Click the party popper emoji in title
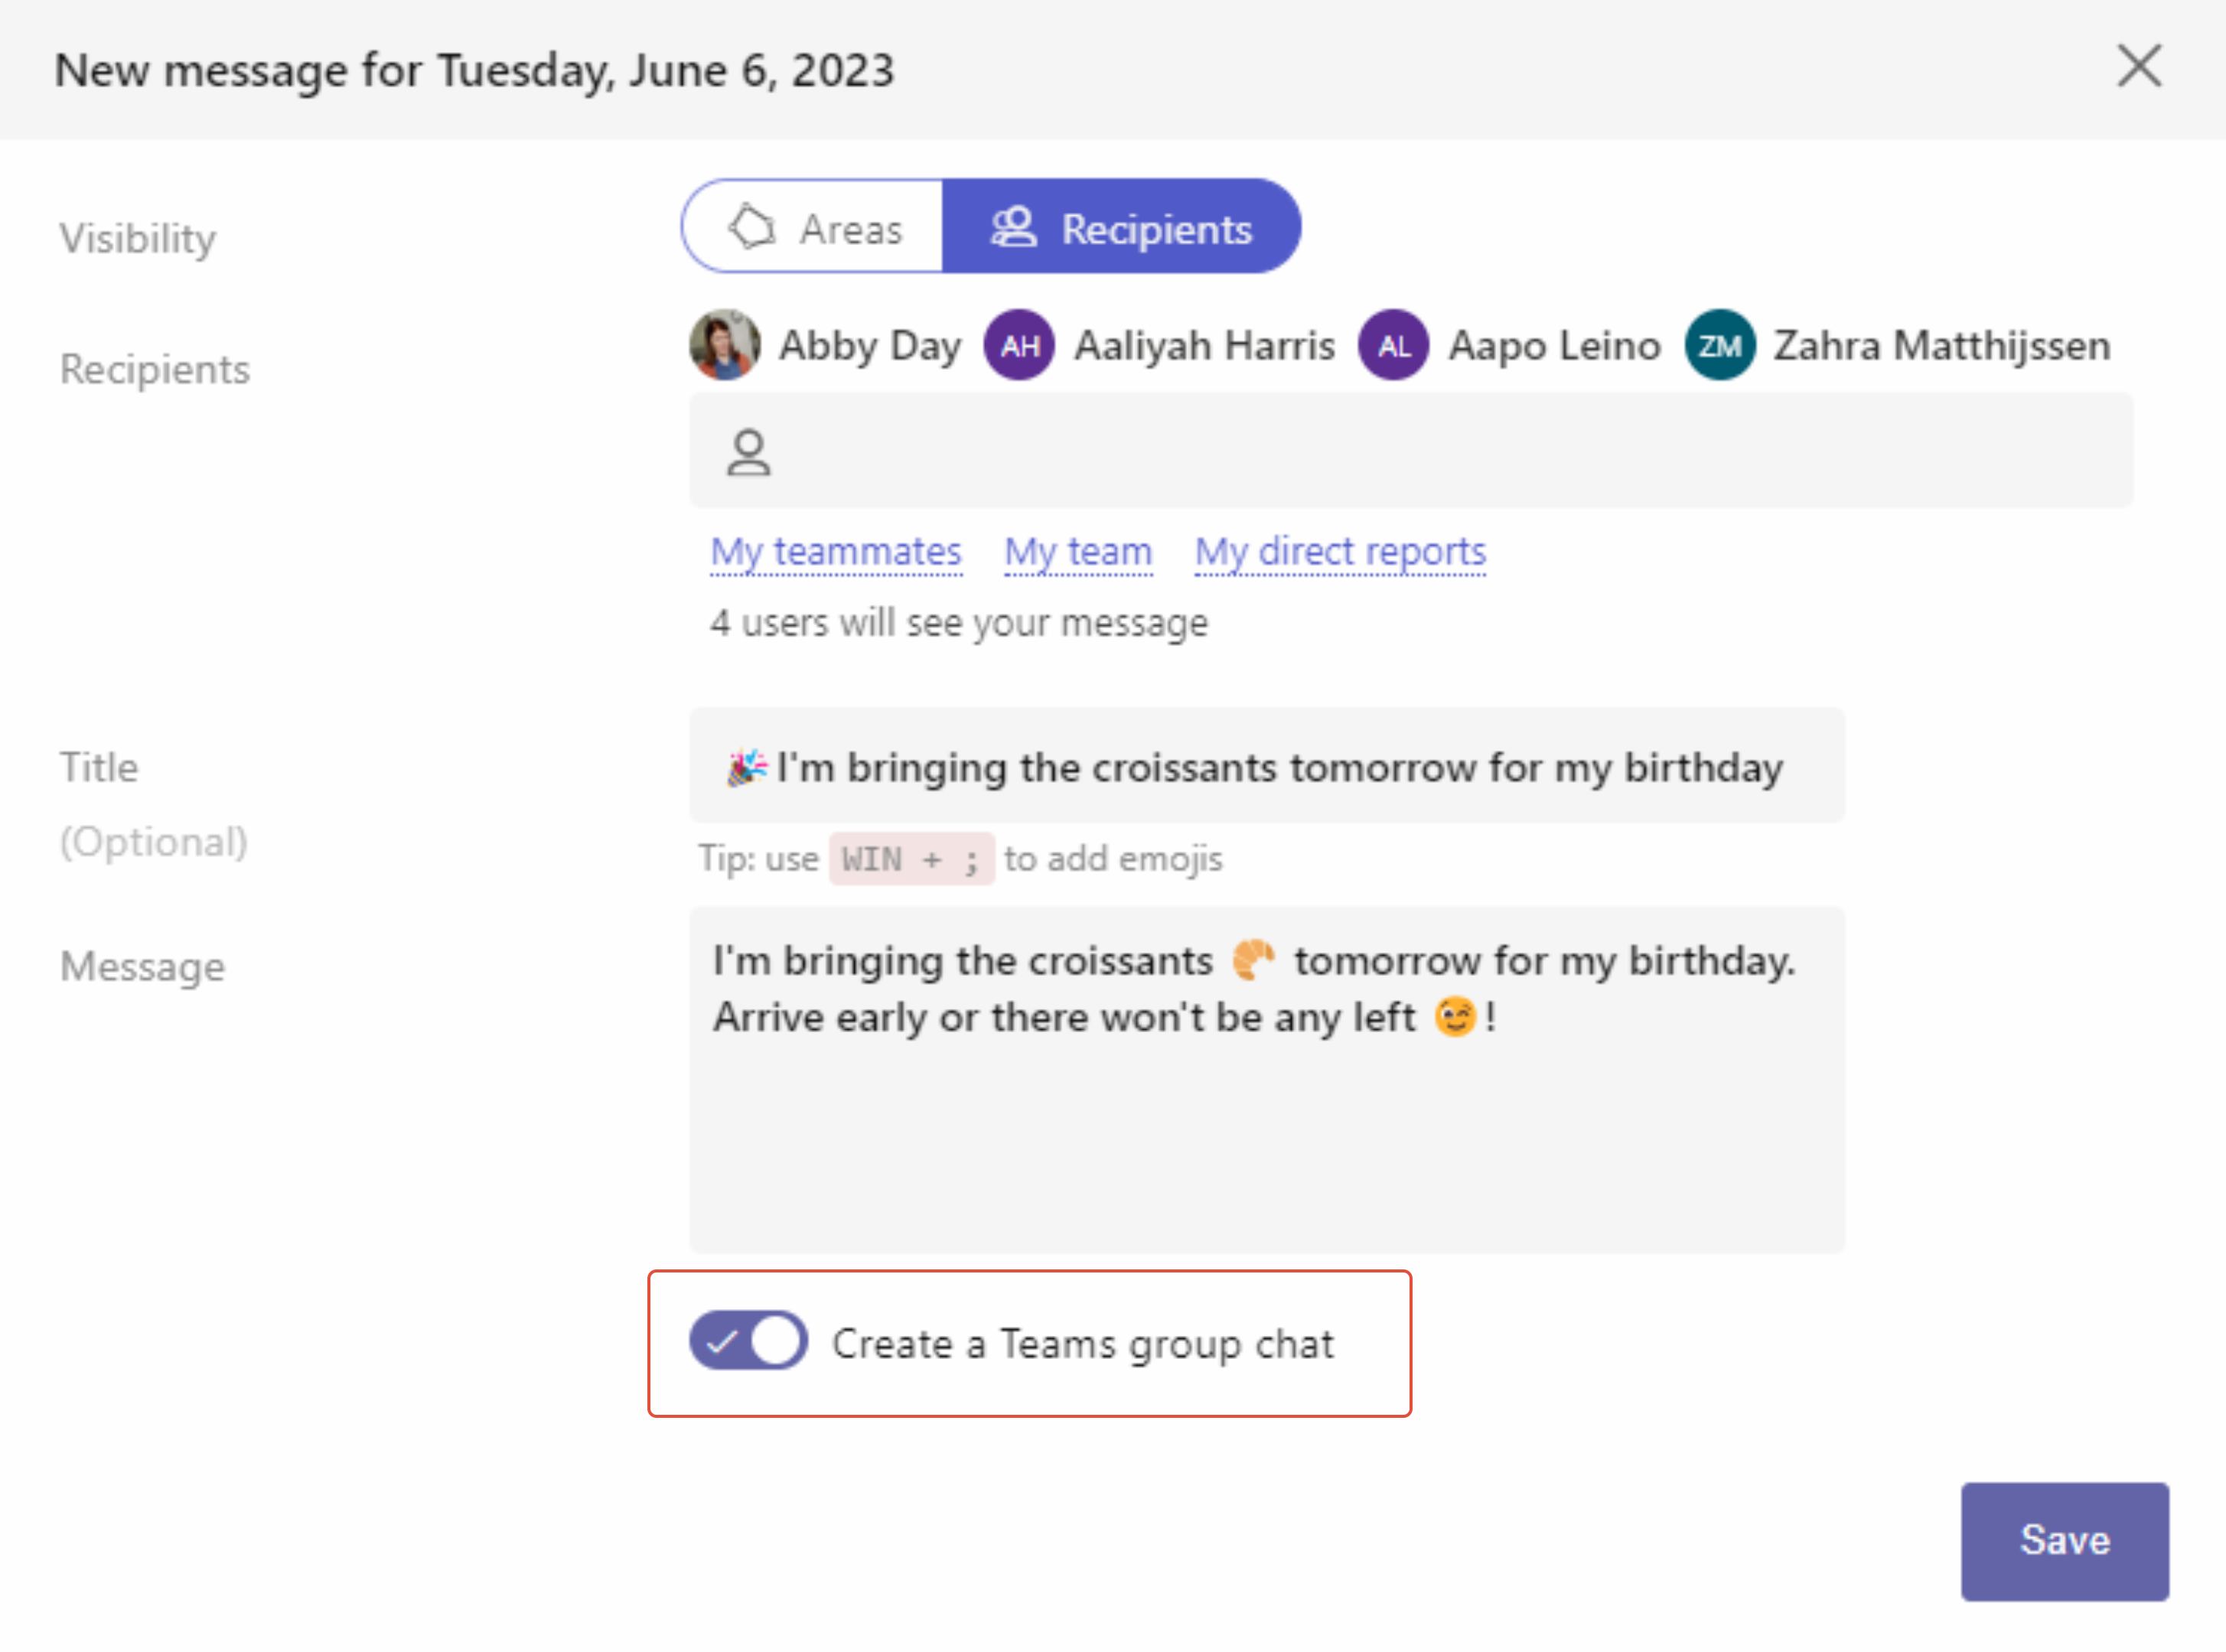The image size is (2226, 1652). coord(746,767)
